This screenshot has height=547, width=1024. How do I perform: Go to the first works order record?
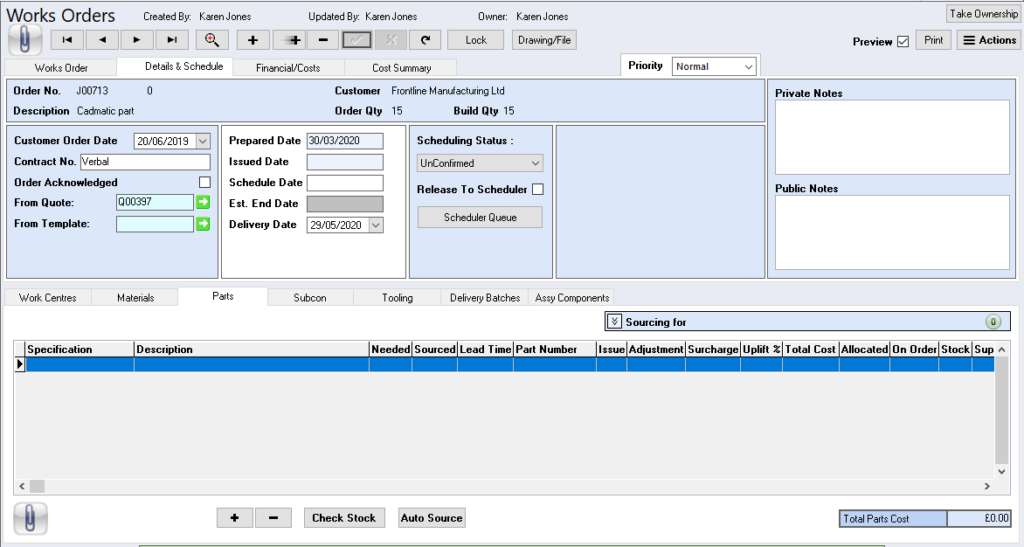click(x=67, y=40)
